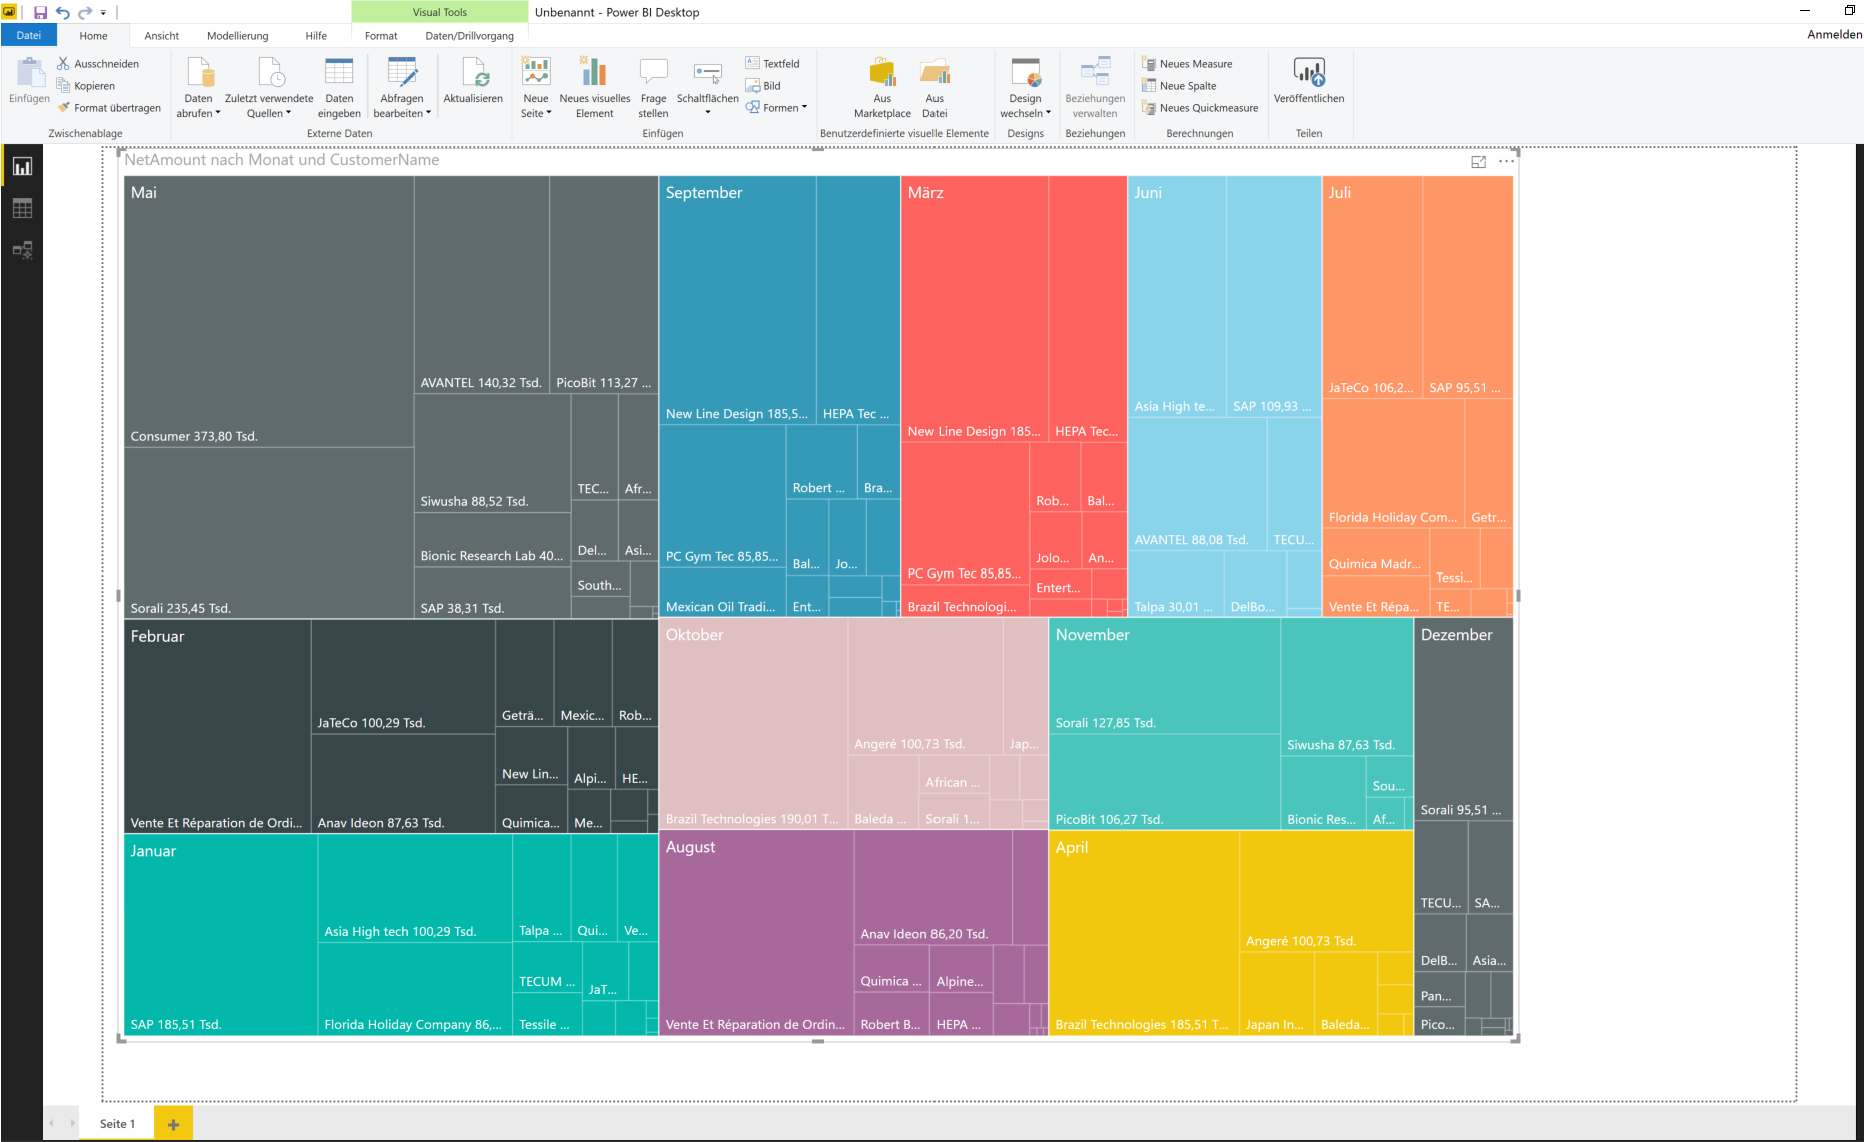Viewport: 1864px width, 1142px height.
Task: Open the visual's more options ellipsis
Action: pyautogui.click(x=1506, y=162)
